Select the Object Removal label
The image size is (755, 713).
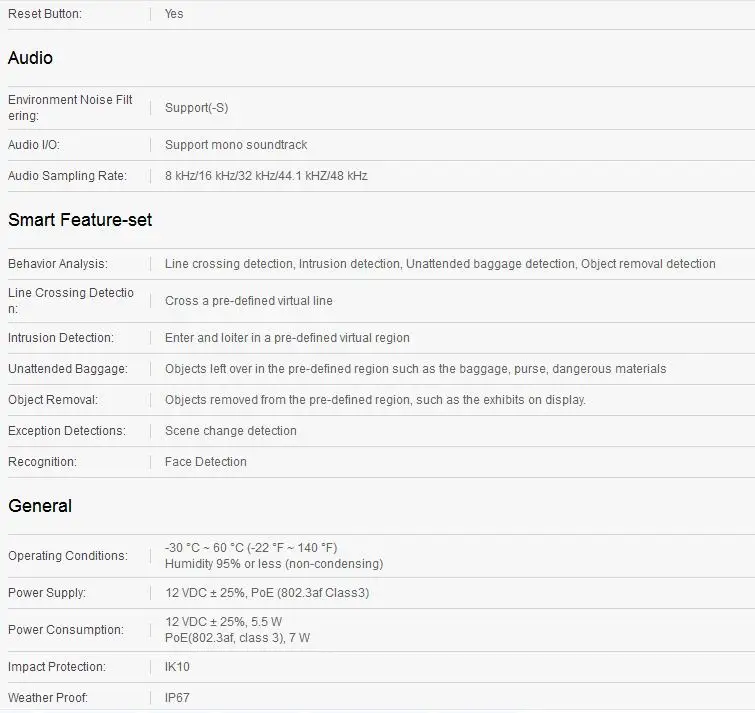click(53, 400)
